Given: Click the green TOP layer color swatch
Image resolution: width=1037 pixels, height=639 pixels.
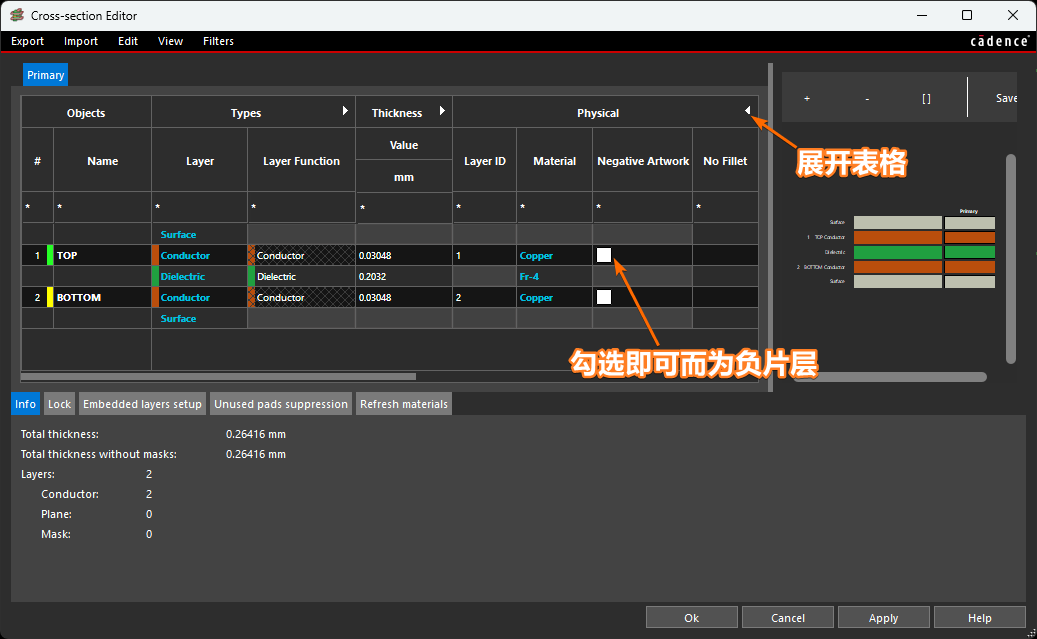Looking at the screenshot, I should pos(50,256).
